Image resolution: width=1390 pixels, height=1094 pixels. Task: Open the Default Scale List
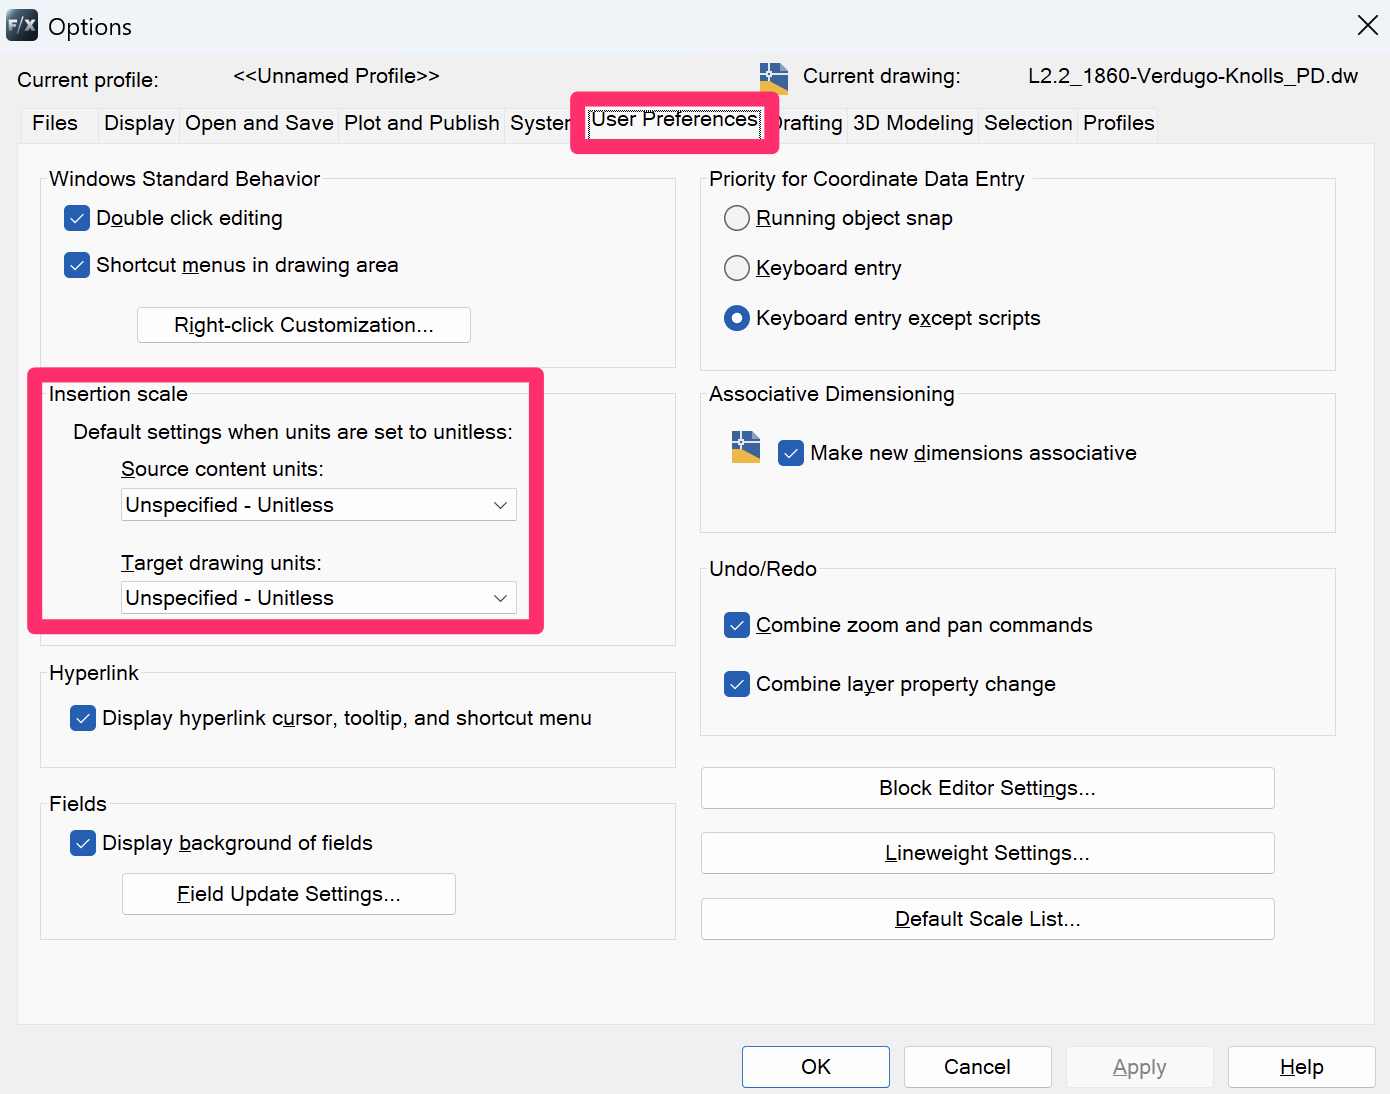(987, 919)
